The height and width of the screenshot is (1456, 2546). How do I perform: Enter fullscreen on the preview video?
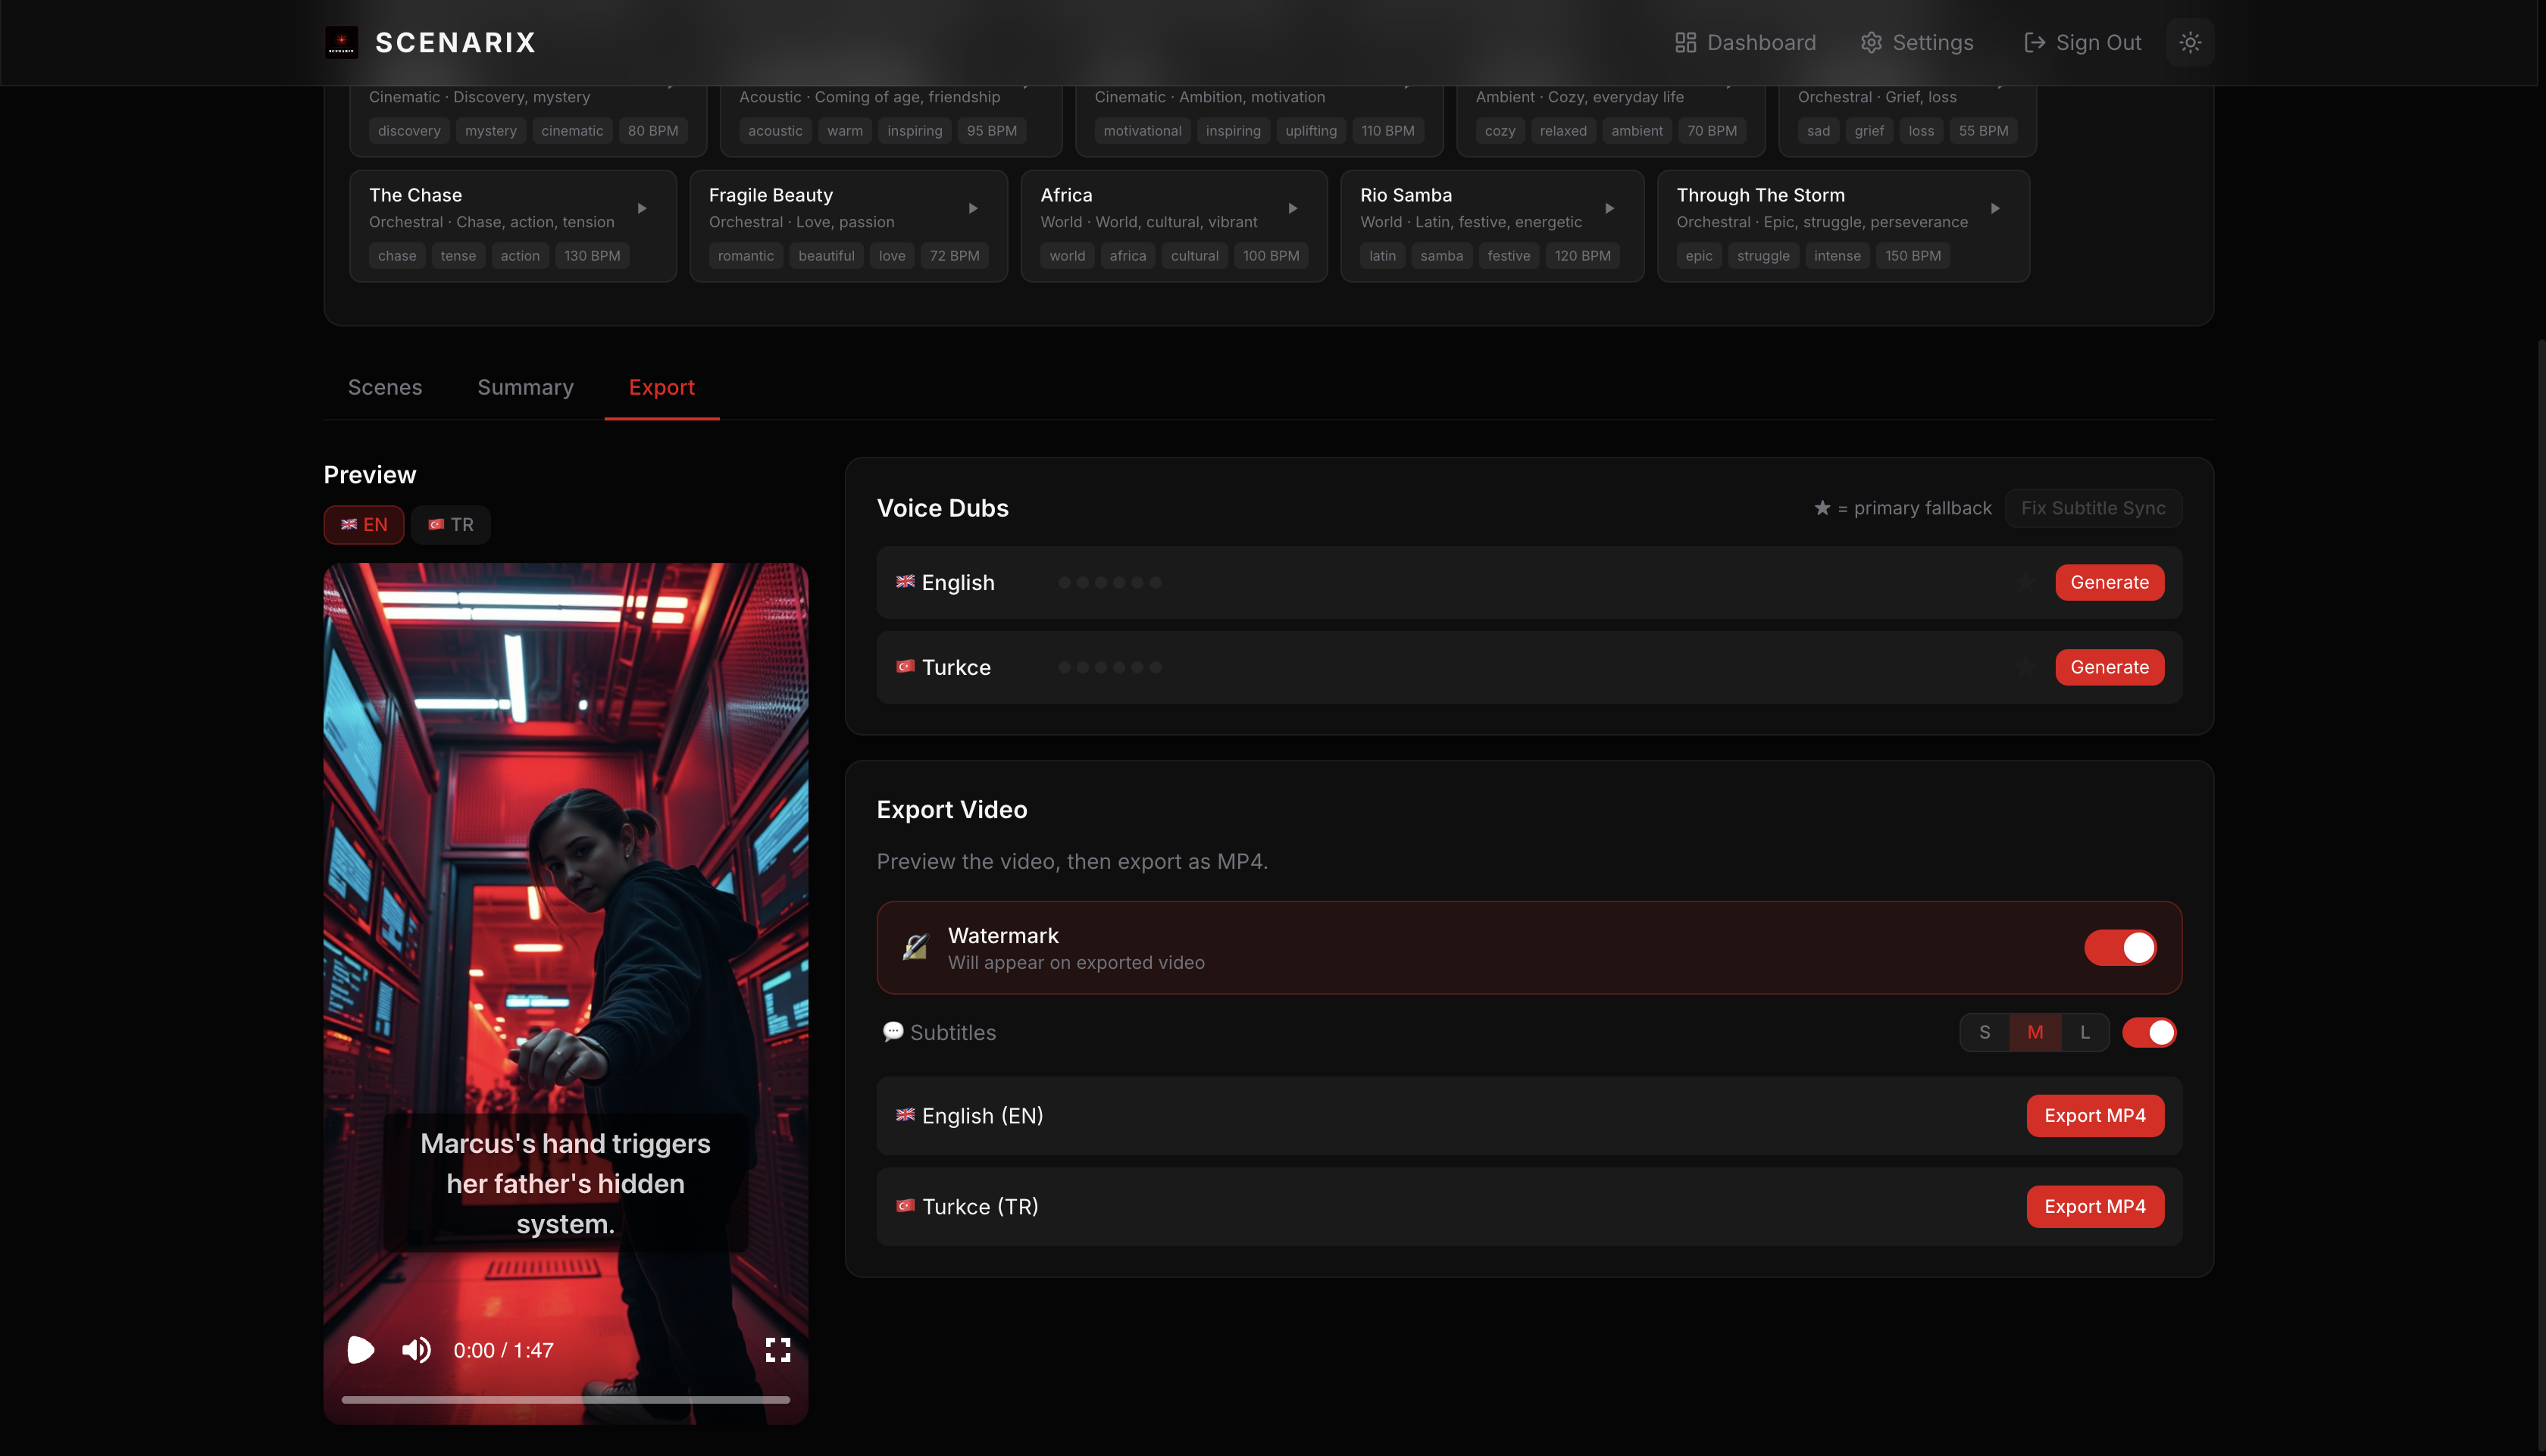[778, 1350]
